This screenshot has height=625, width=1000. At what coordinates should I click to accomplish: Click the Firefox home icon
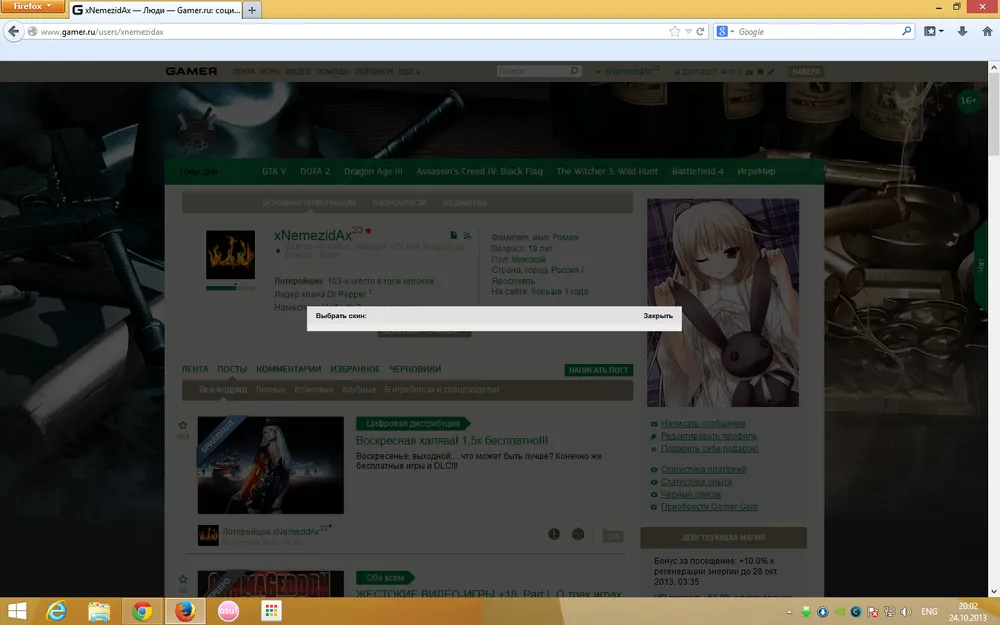[x=985, y=32]
